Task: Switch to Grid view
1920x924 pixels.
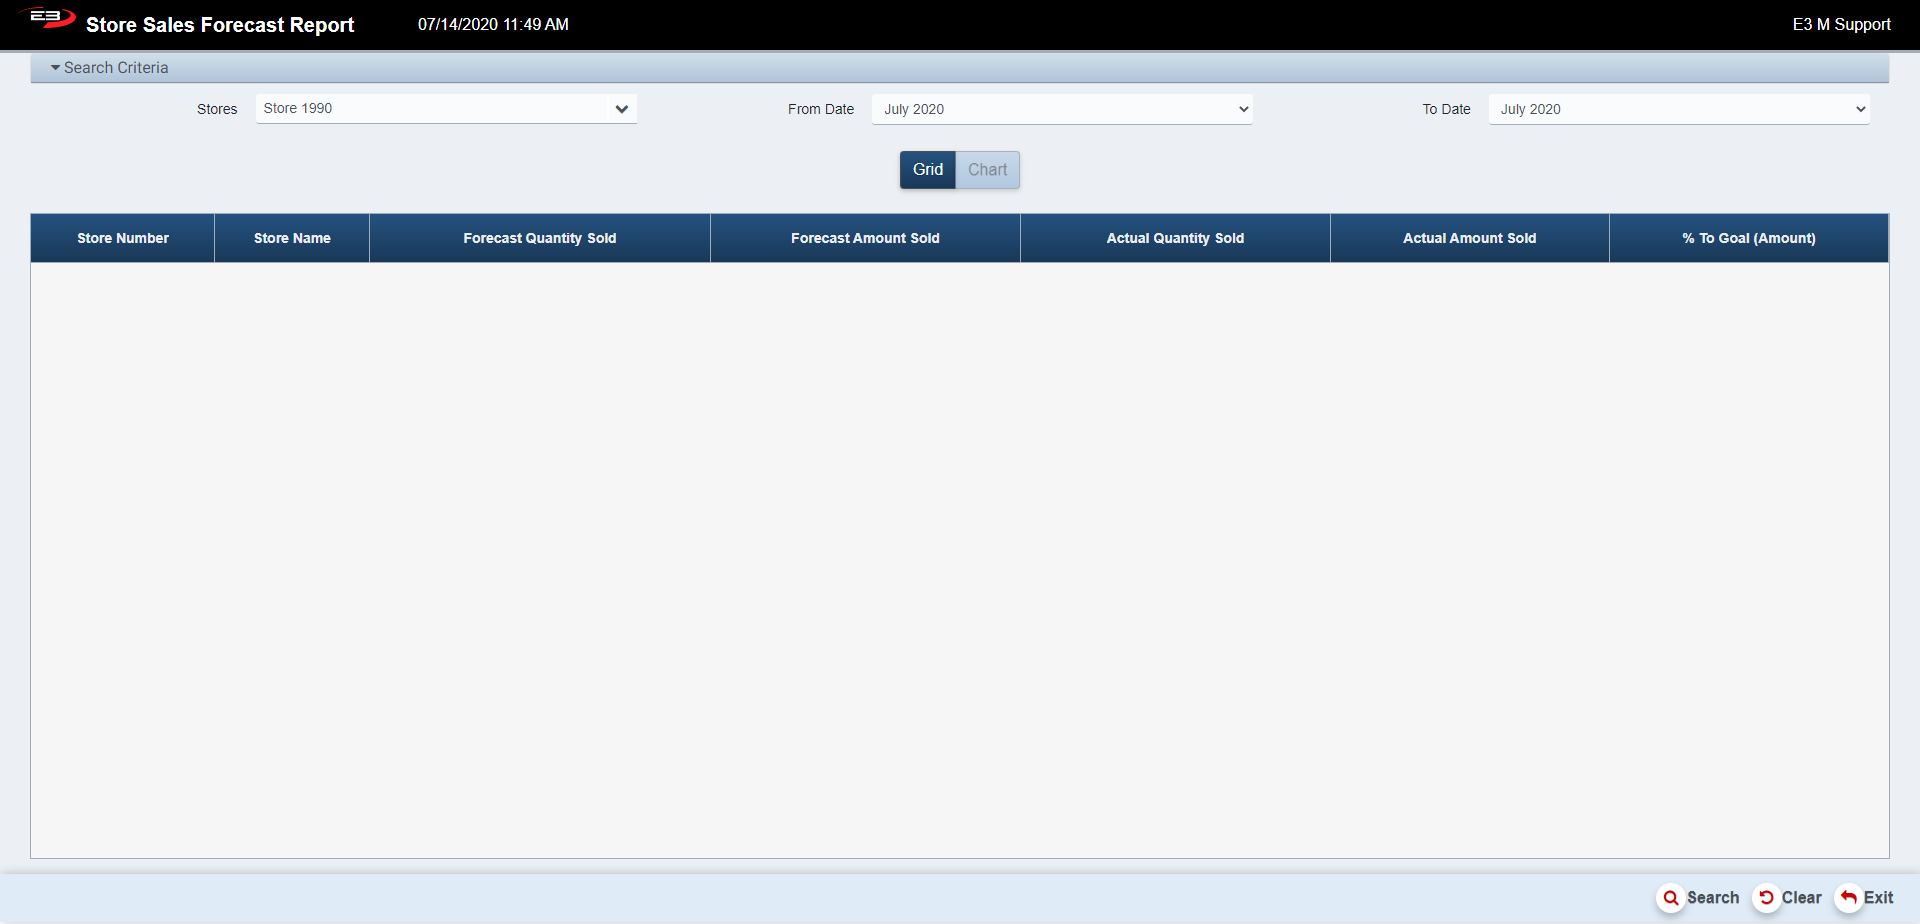Action: [x=927, y=170]
